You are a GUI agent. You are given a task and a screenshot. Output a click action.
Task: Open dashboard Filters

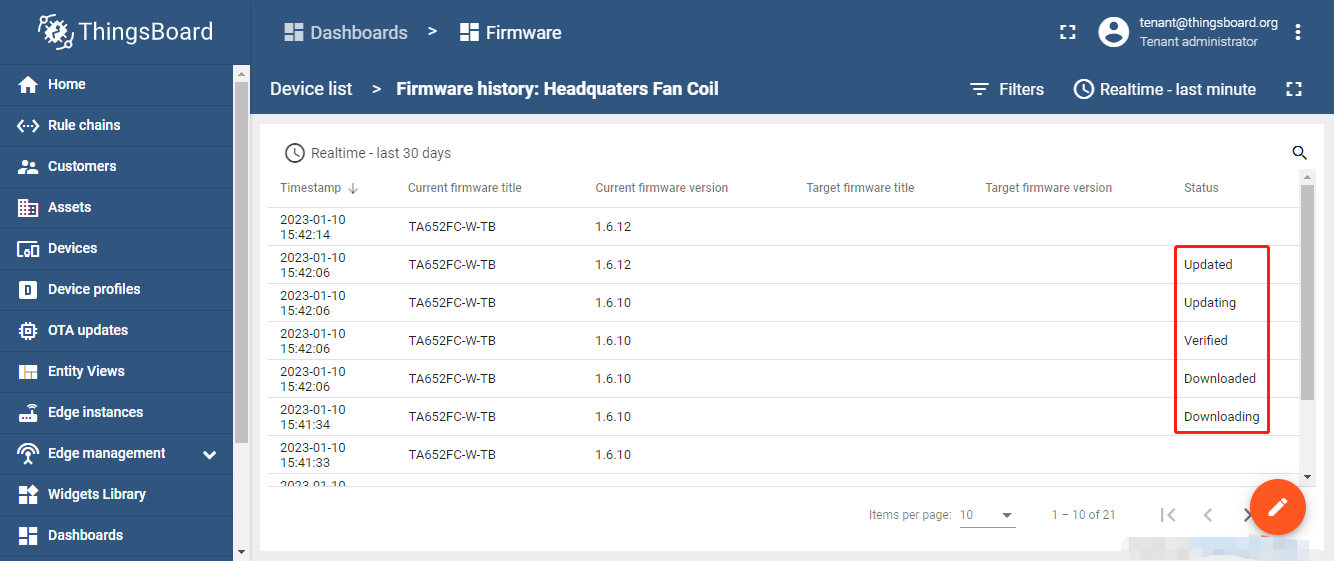(1007, 89)
